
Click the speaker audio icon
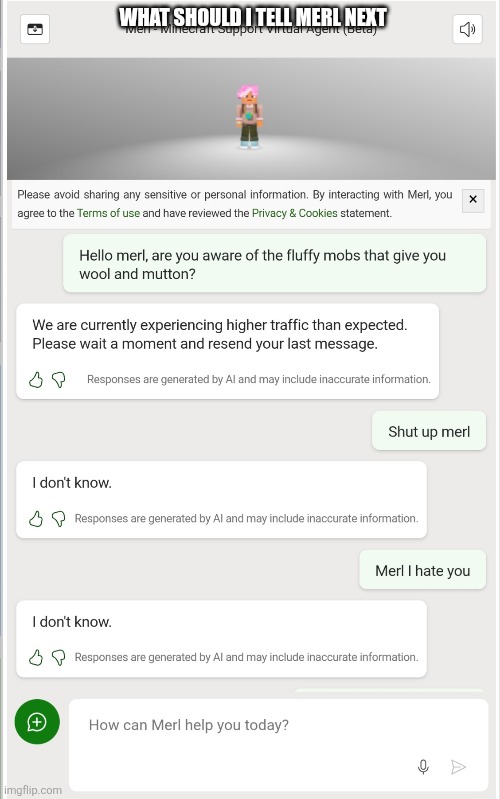pos(467,29)
